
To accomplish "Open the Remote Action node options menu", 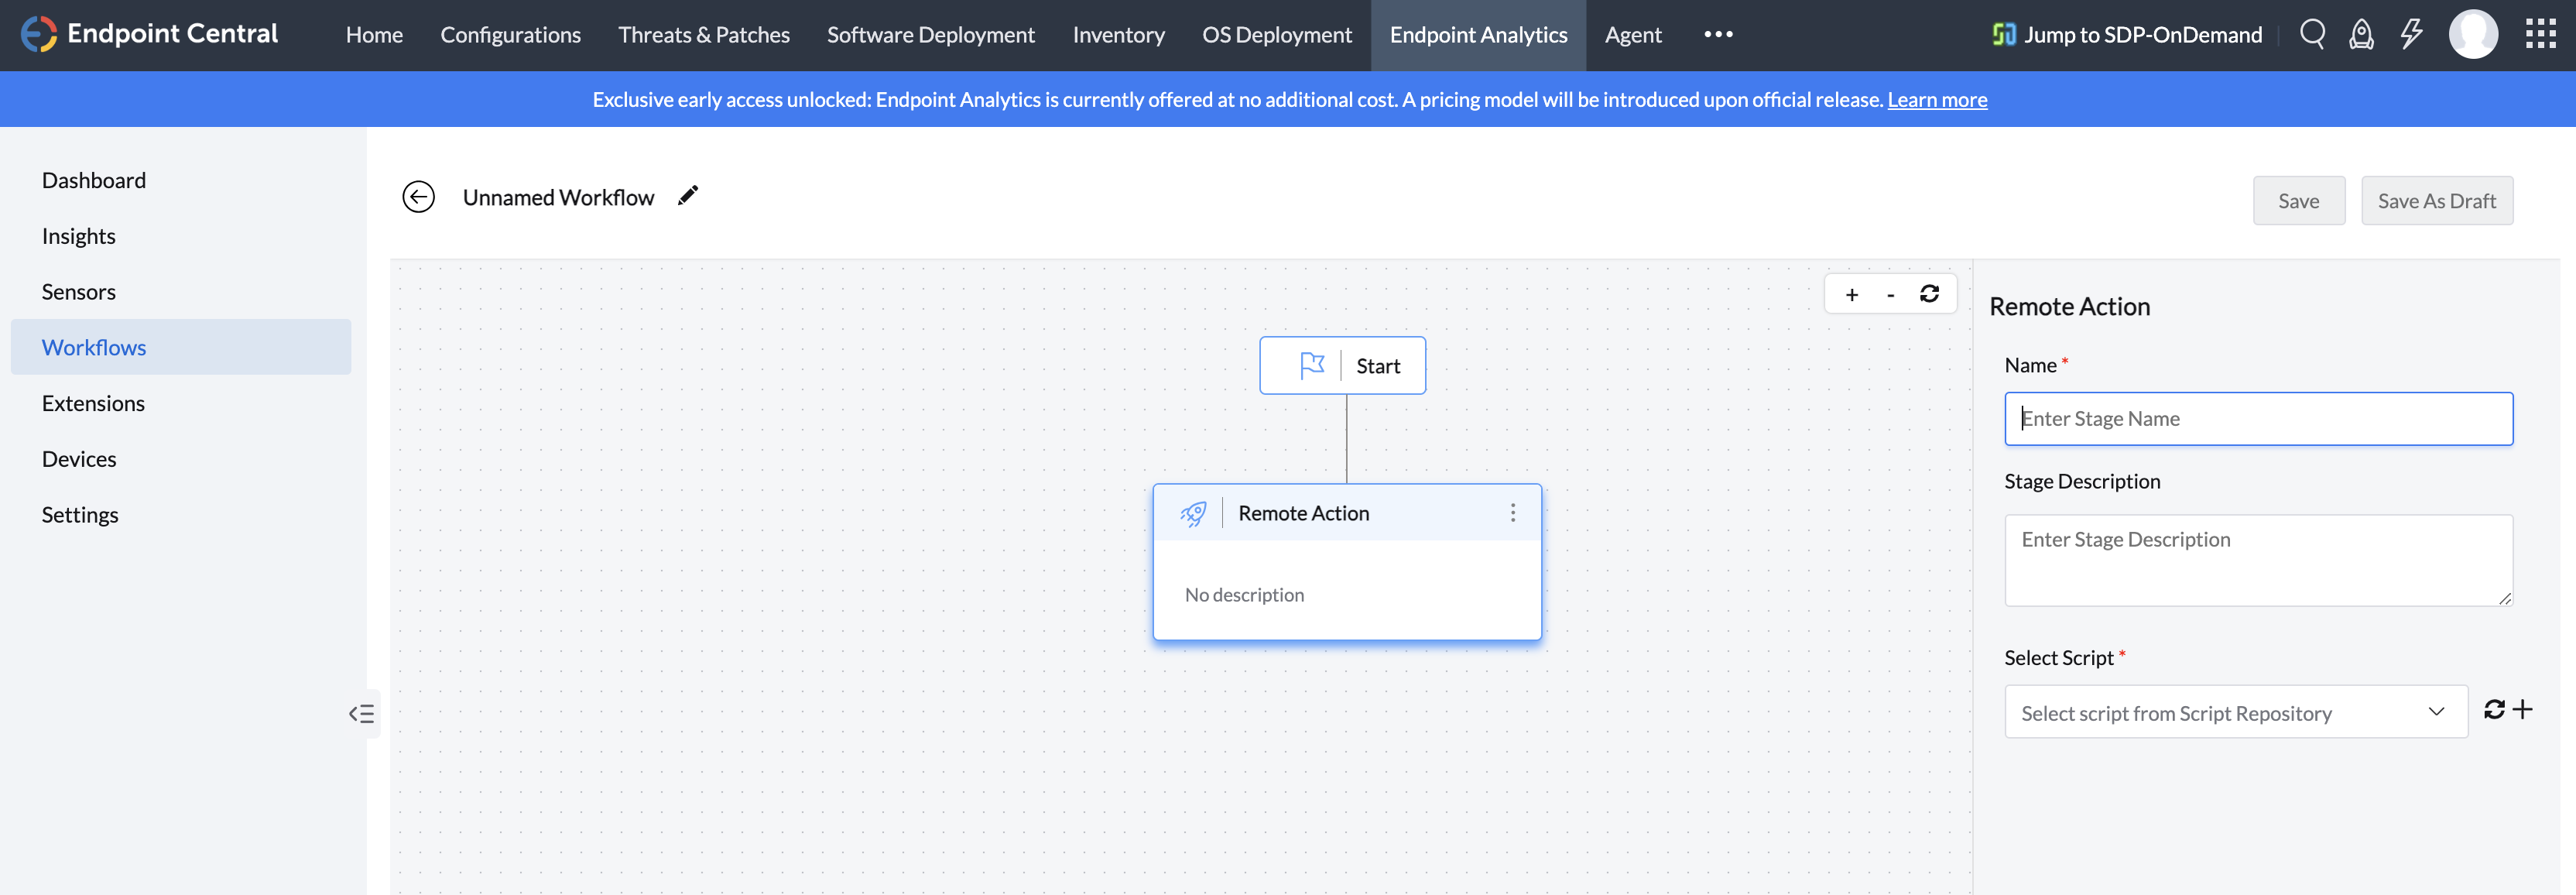I will (1512, 513).
